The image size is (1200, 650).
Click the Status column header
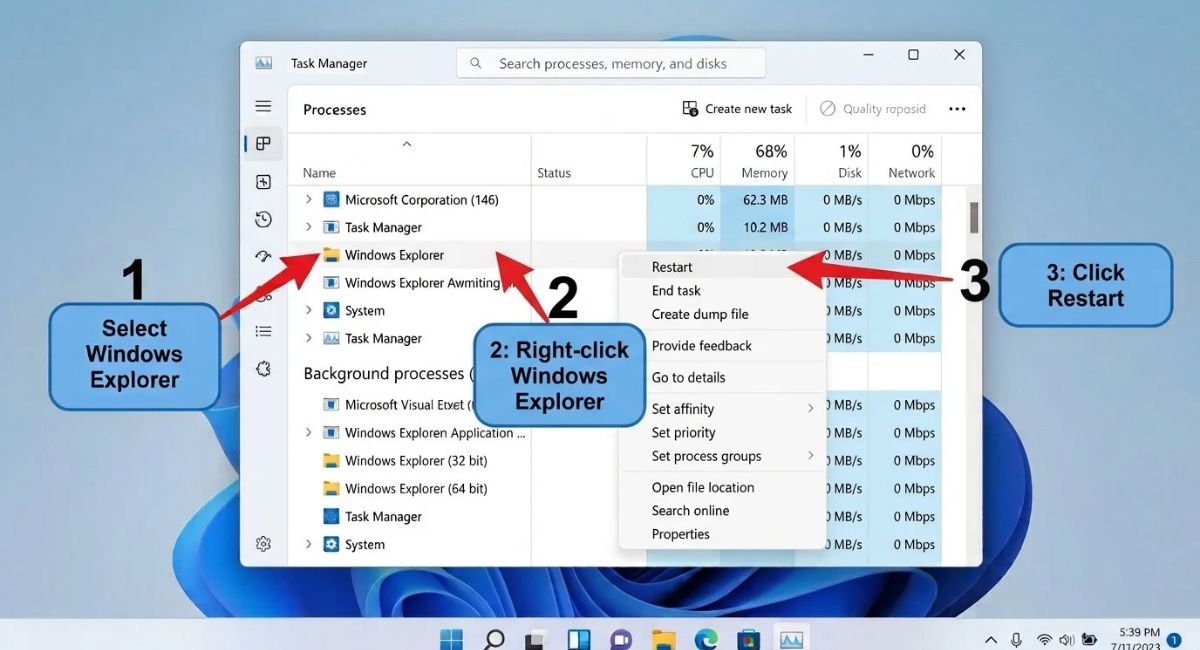[588, 160]
